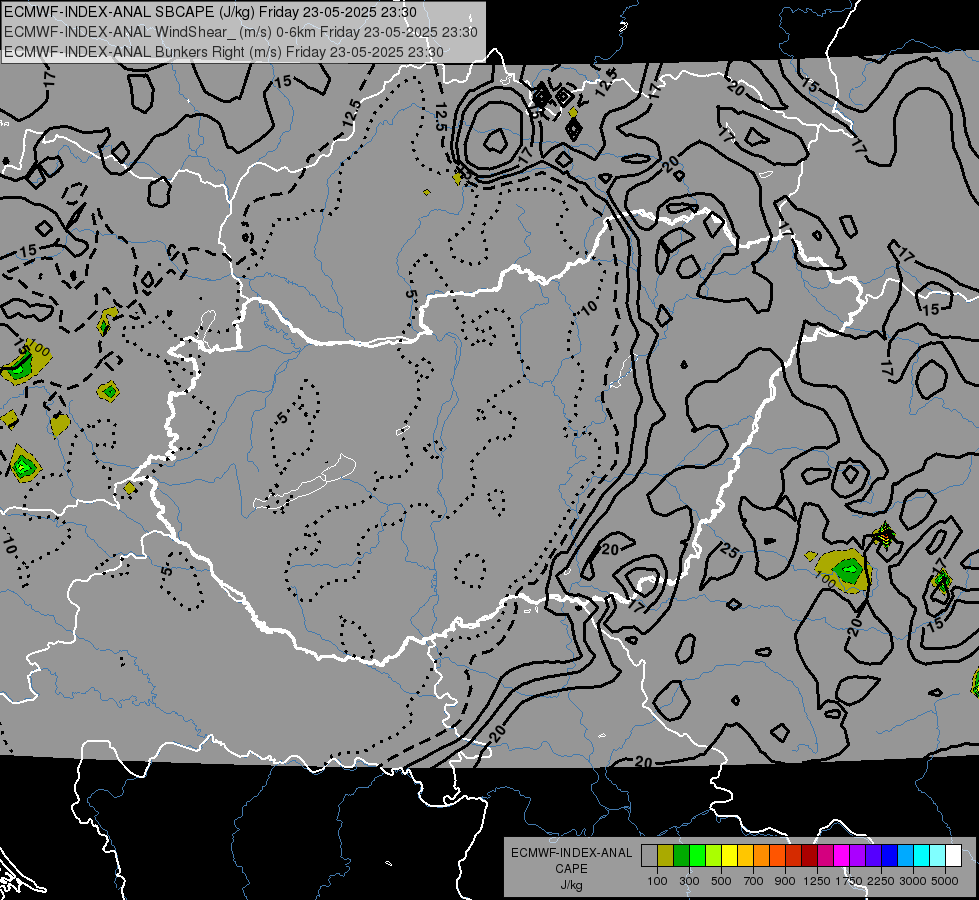Select the white legend swatch above 5000
This screenshot has width=979, height=900.
coord(953,856)
